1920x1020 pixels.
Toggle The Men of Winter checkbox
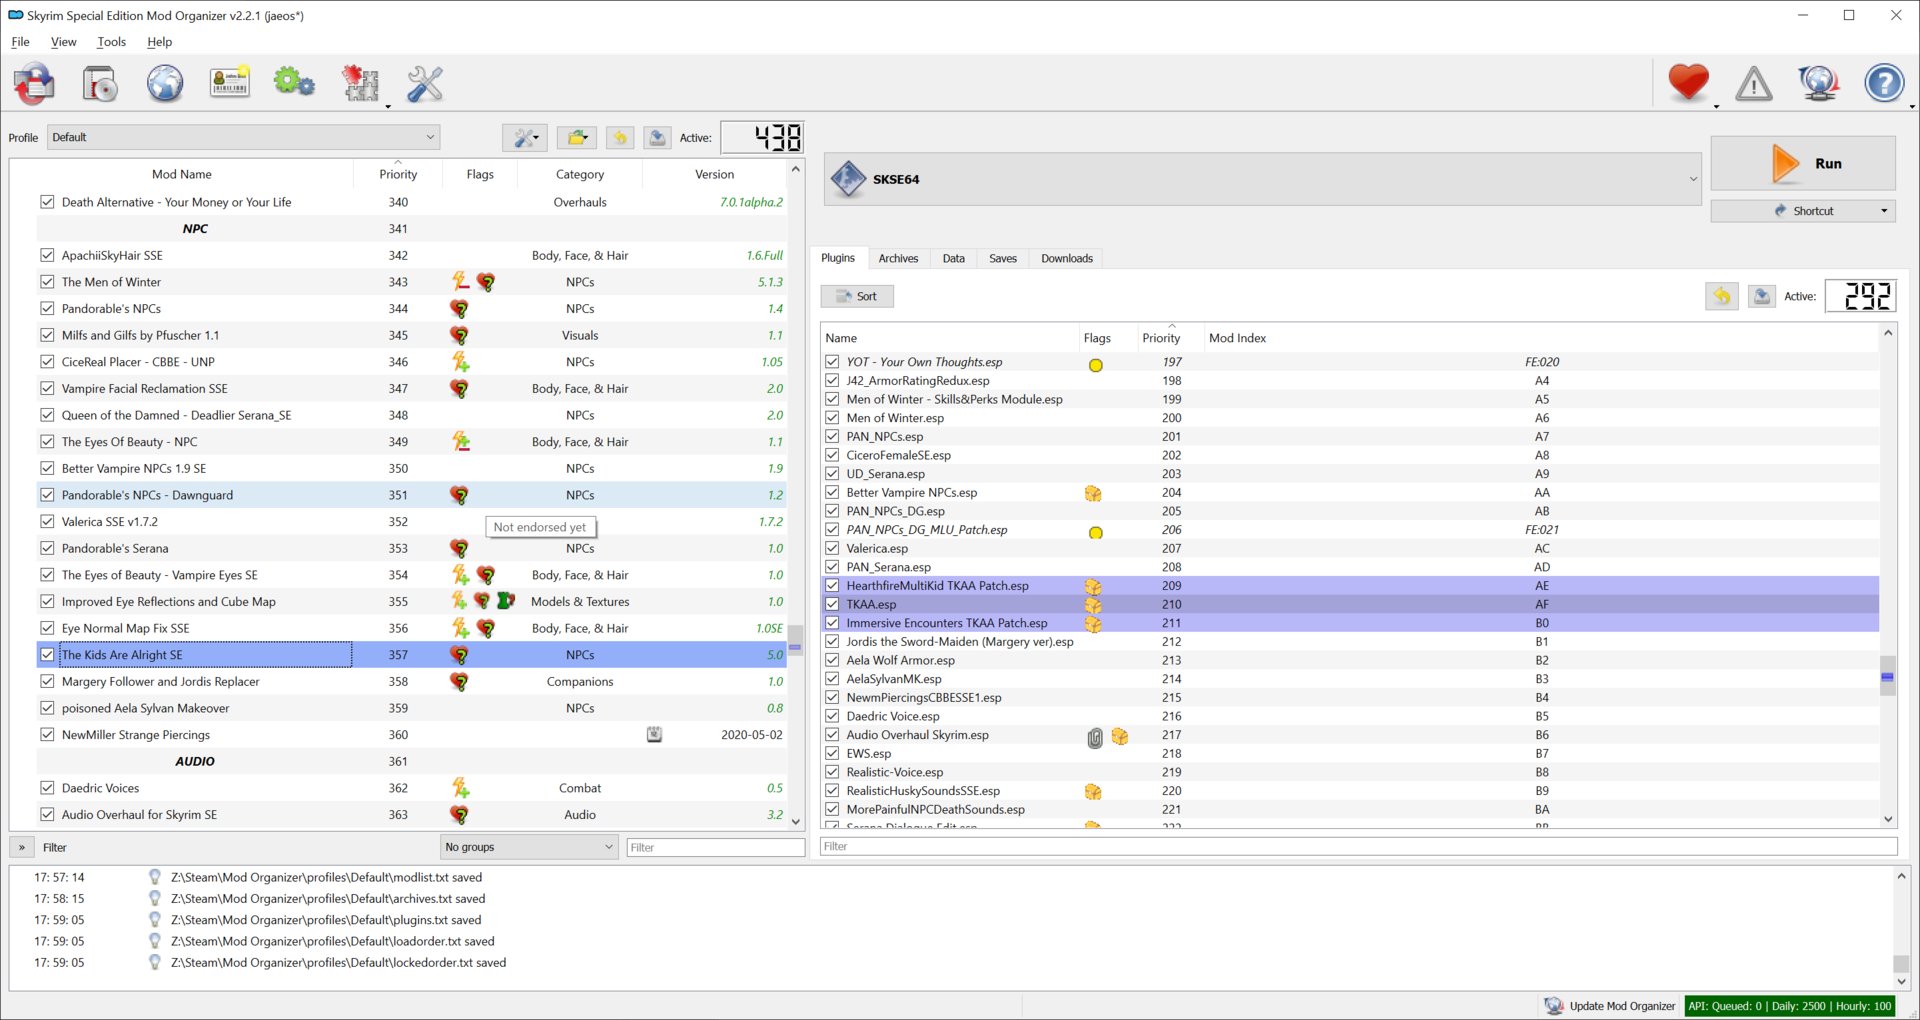(x=47, y=282)
